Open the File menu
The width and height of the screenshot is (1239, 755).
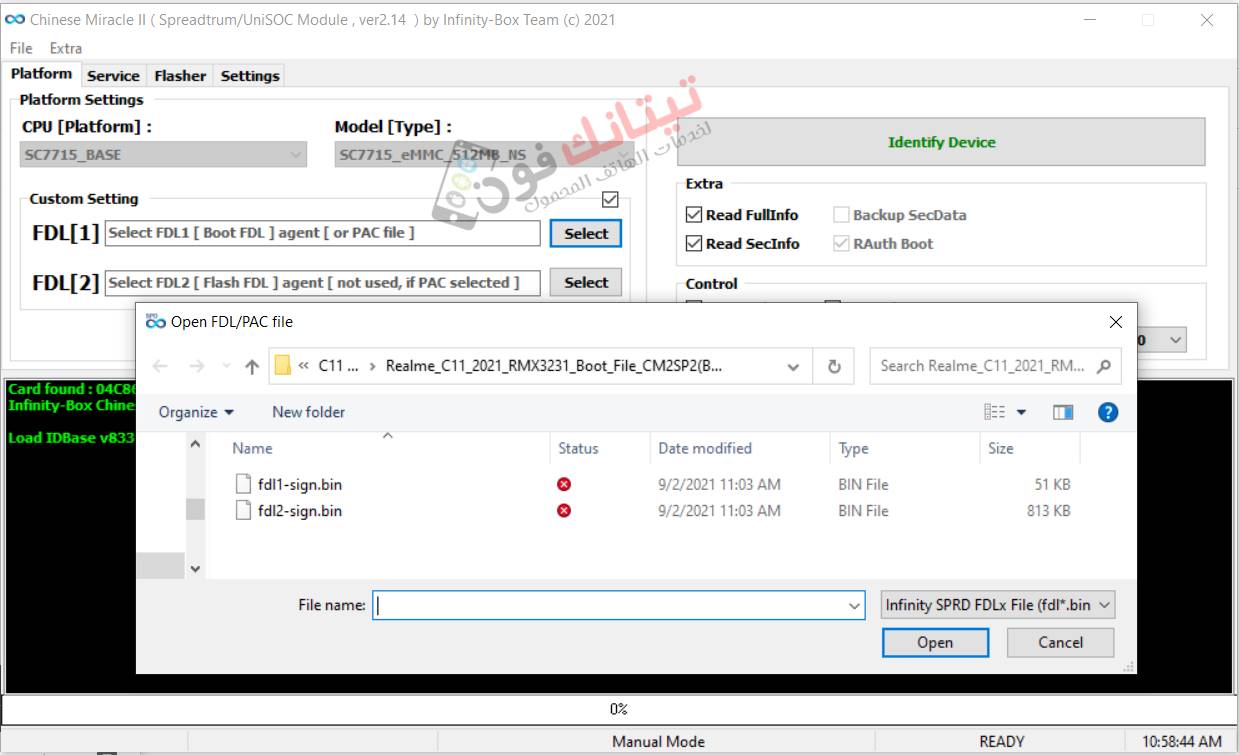click(21, 48)
